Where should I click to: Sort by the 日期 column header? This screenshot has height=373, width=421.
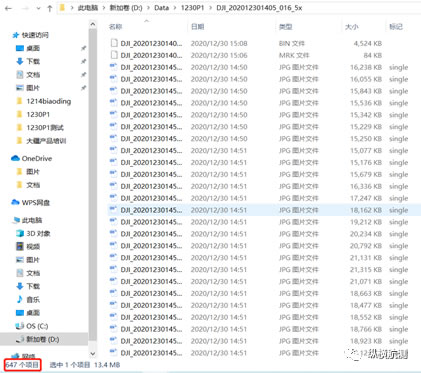197,27
